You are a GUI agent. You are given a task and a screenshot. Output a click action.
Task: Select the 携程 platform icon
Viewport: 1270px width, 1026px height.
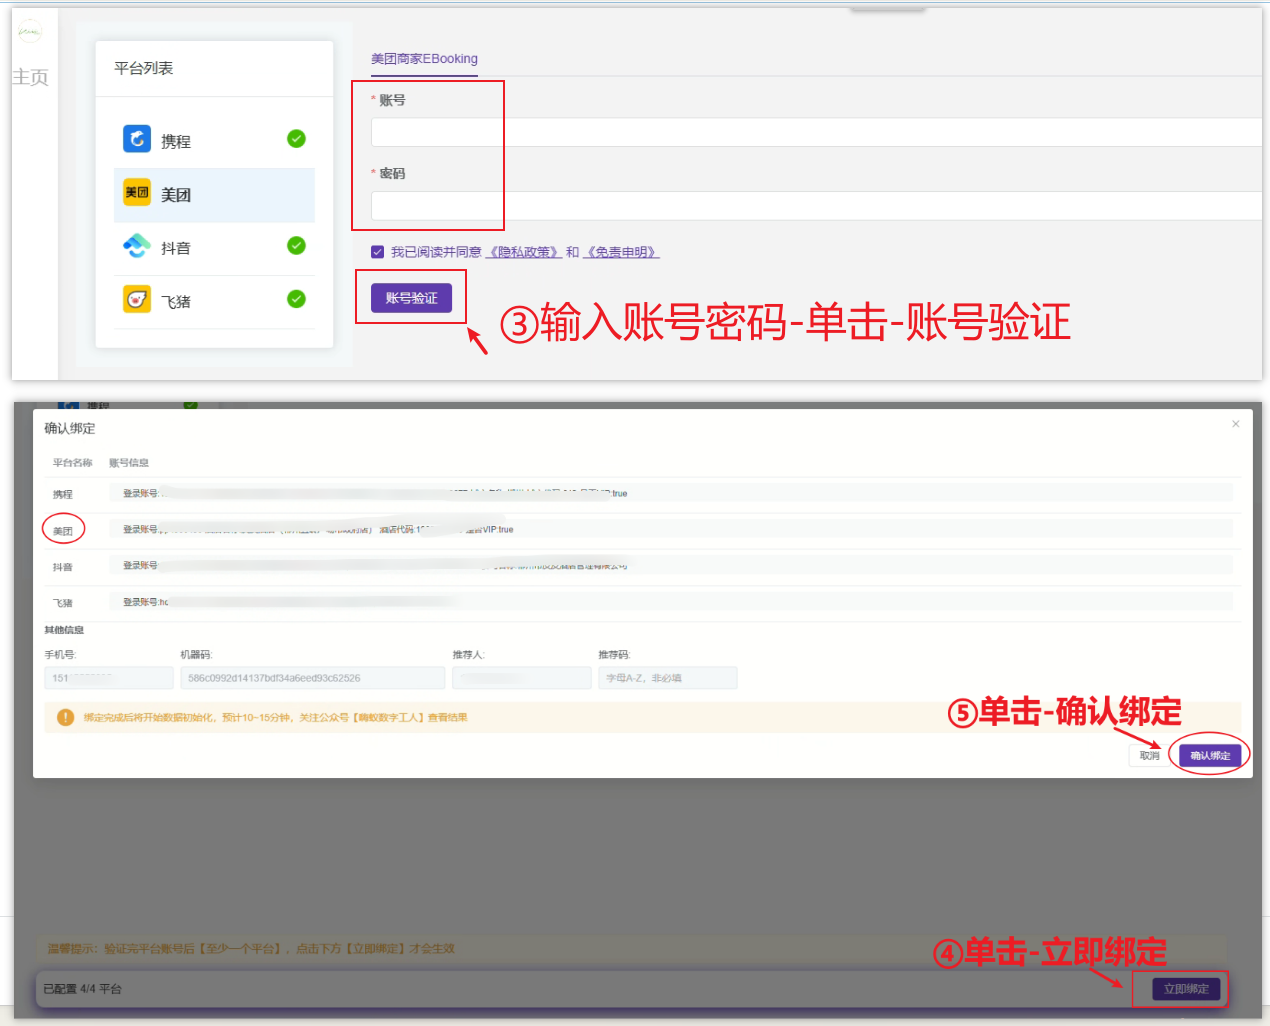[x=136, y=139]
